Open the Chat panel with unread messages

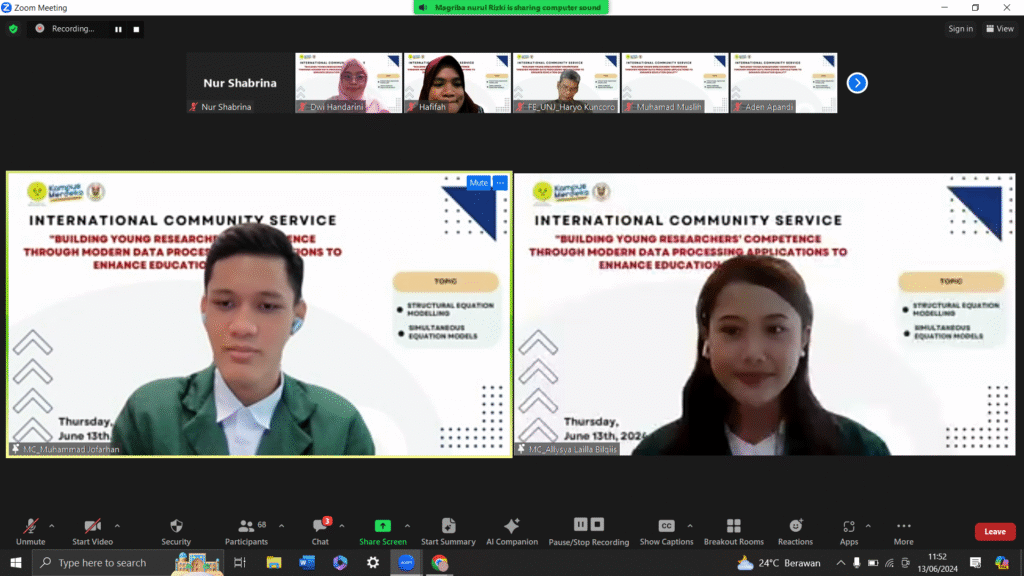[x=320, y=531]
